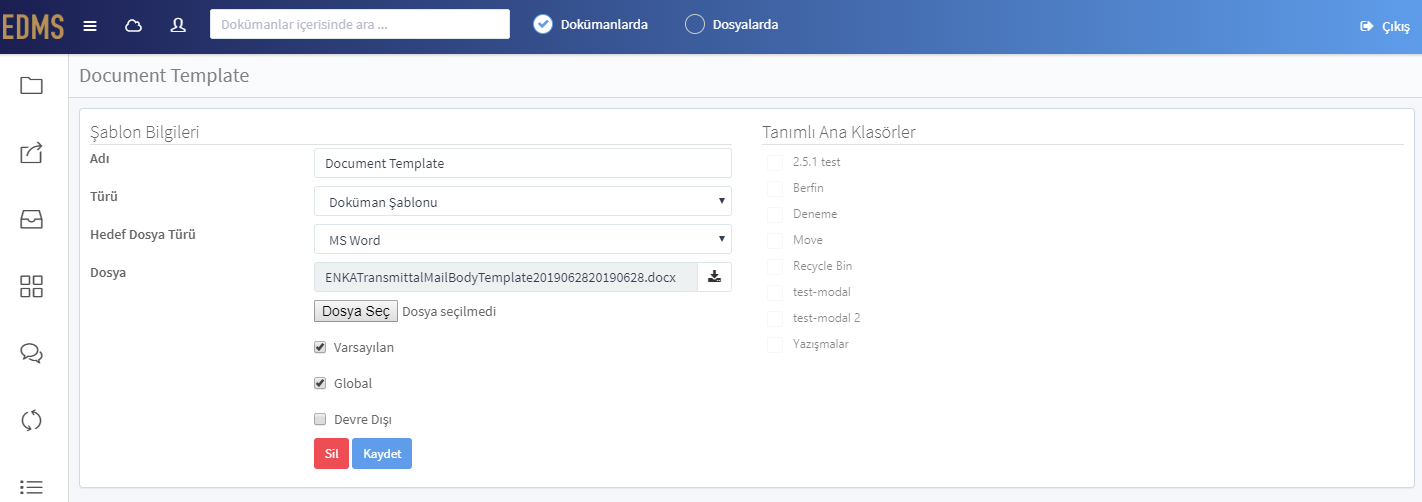Open the chat bubbles sidebar icon

point(31,353)
